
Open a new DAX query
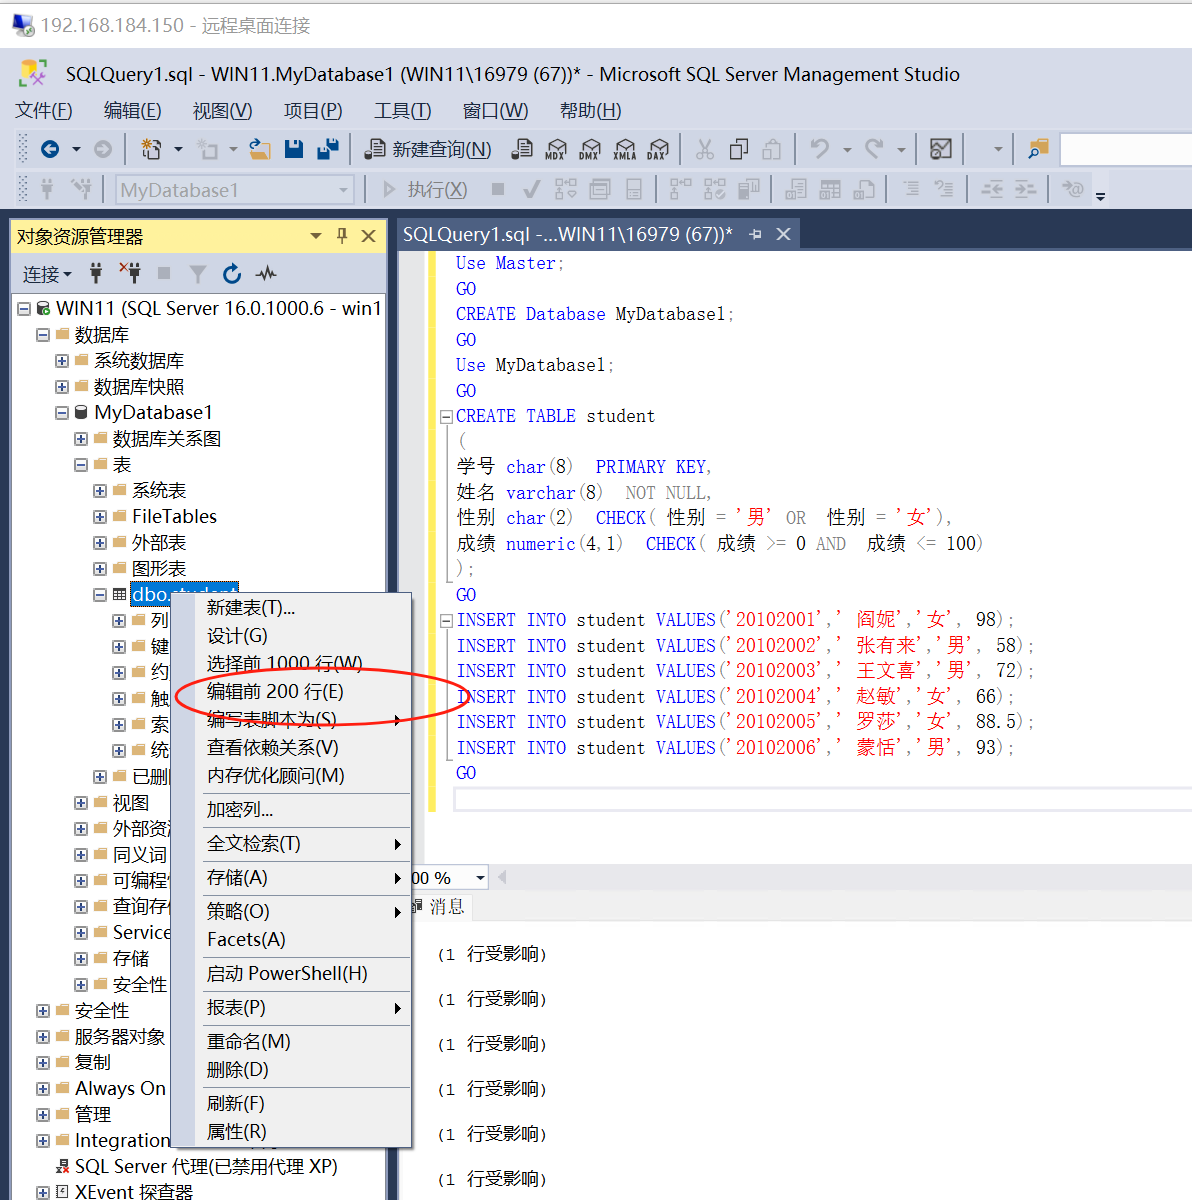[x=658, y=148]
